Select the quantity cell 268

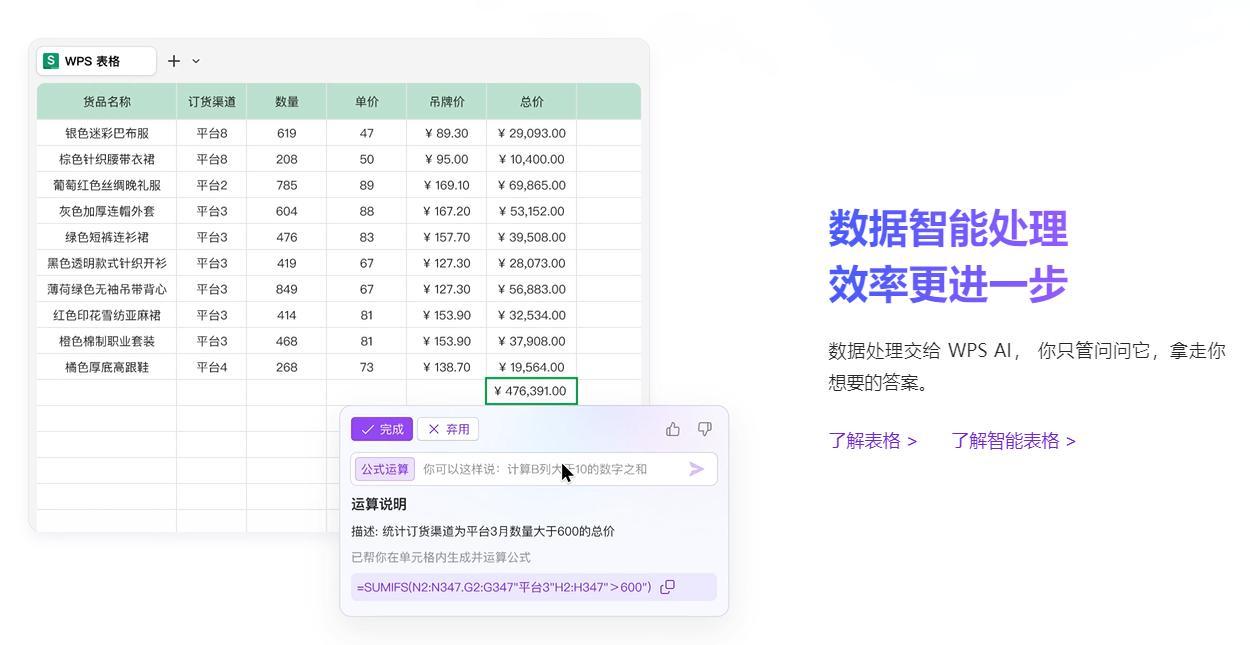[x=287, y=367]
